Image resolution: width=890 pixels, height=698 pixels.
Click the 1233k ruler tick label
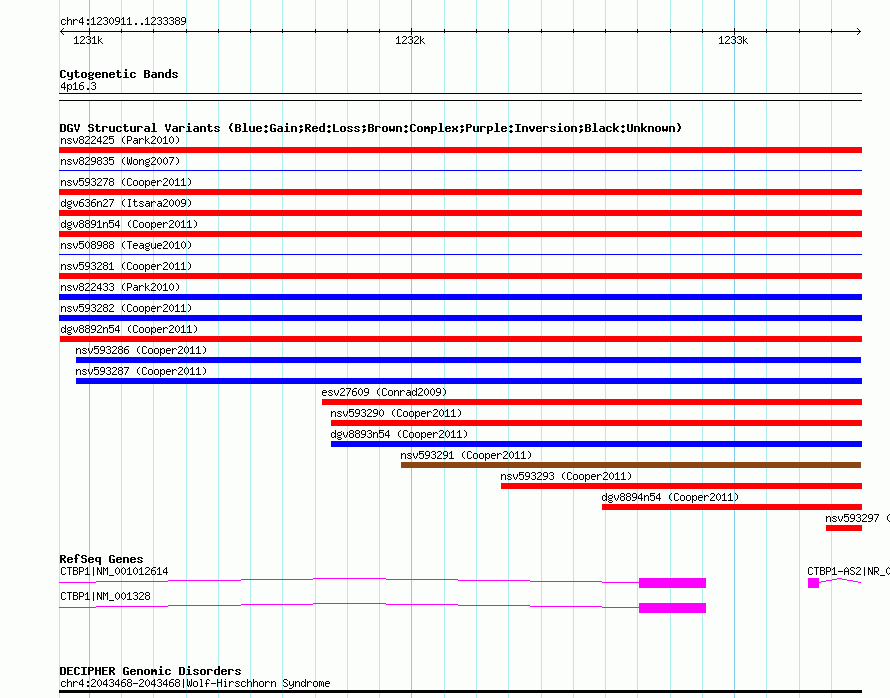[733, 40]
